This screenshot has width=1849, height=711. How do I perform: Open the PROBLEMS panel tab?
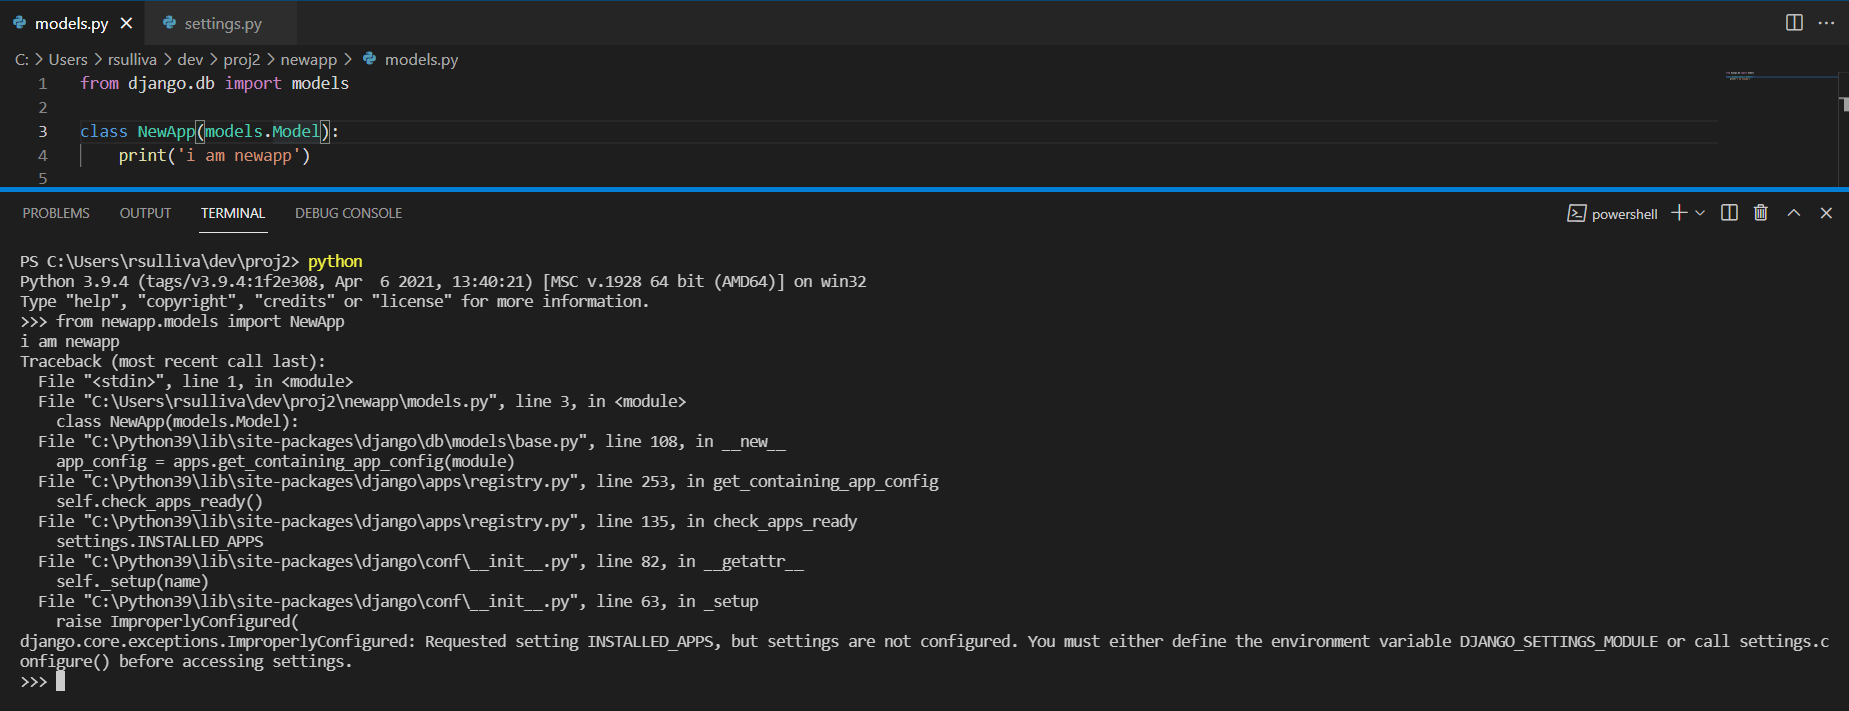pyautogui.click(x=56, y=213)
